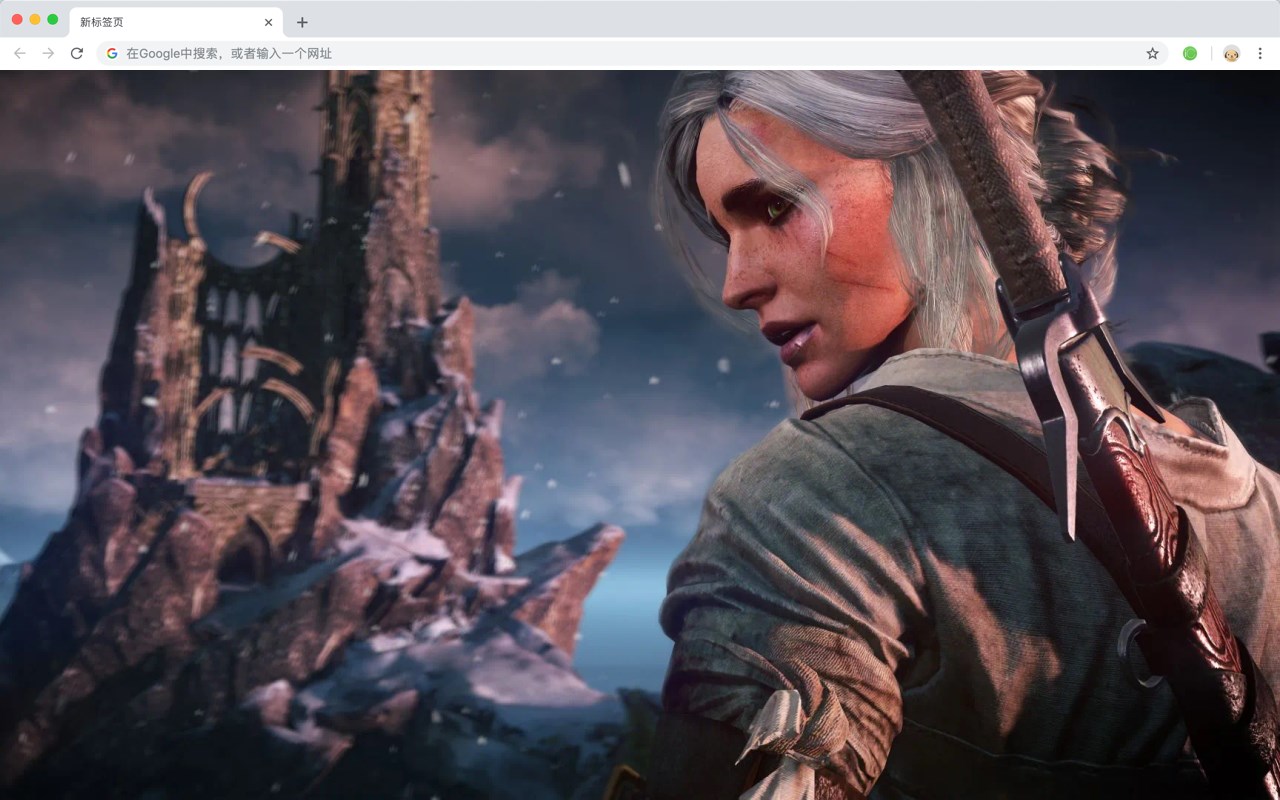Click the browser back arrow

click(20, 53)
